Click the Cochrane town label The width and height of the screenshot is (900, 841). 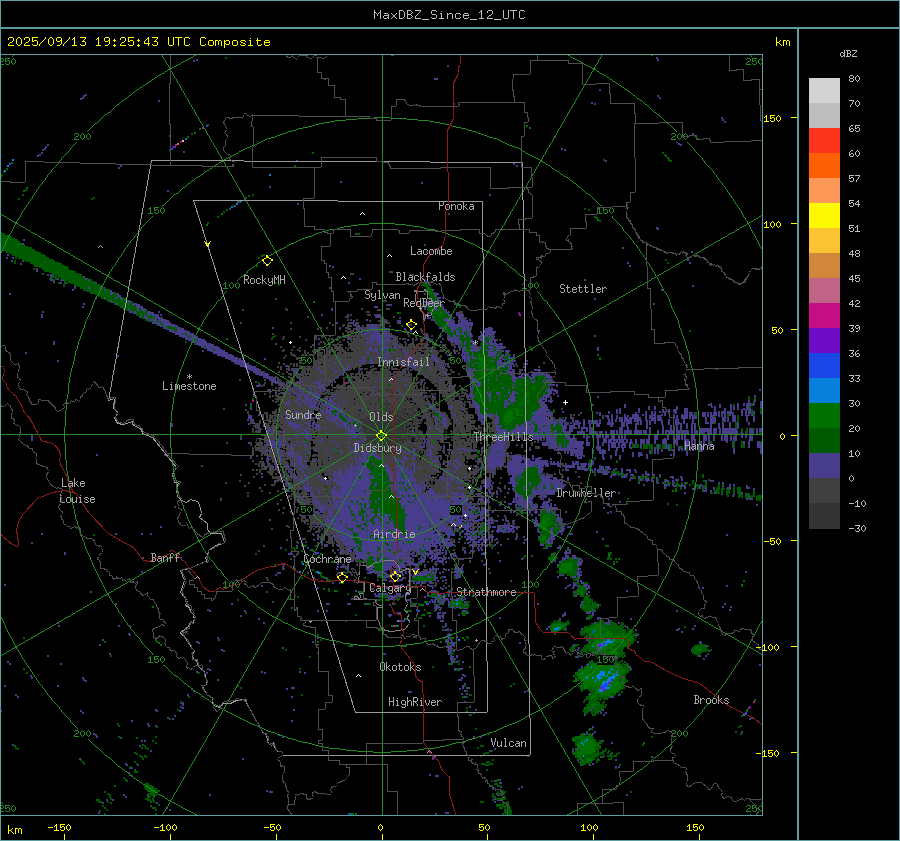[327, 559]
